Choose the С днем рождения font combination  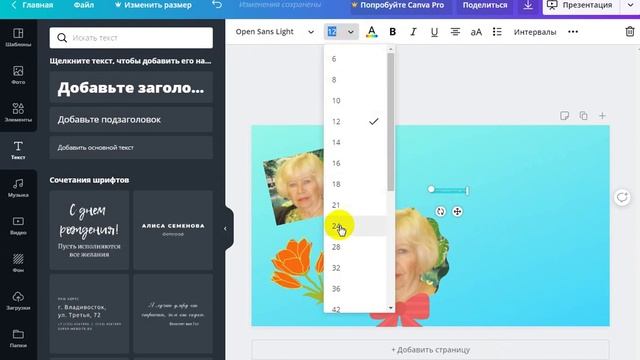(89, 230)
